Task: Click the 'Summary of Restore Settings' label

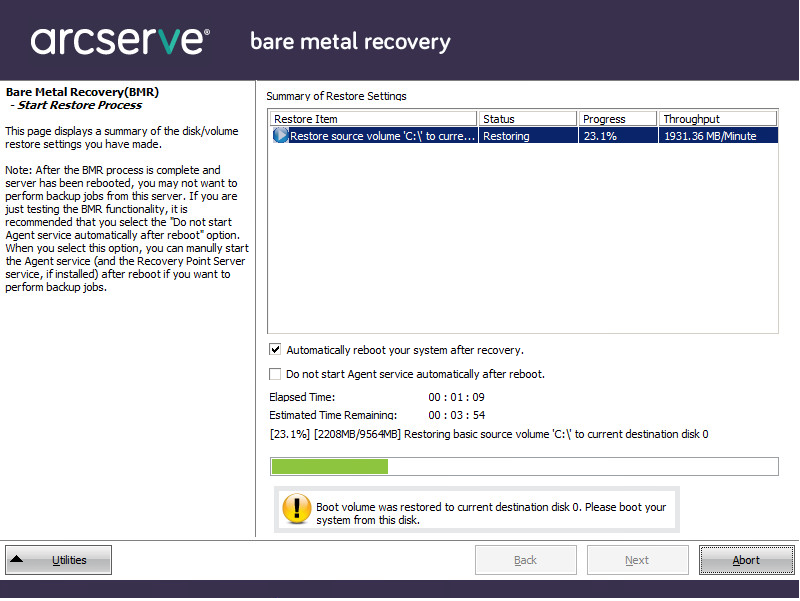Action: pos(336,96)
